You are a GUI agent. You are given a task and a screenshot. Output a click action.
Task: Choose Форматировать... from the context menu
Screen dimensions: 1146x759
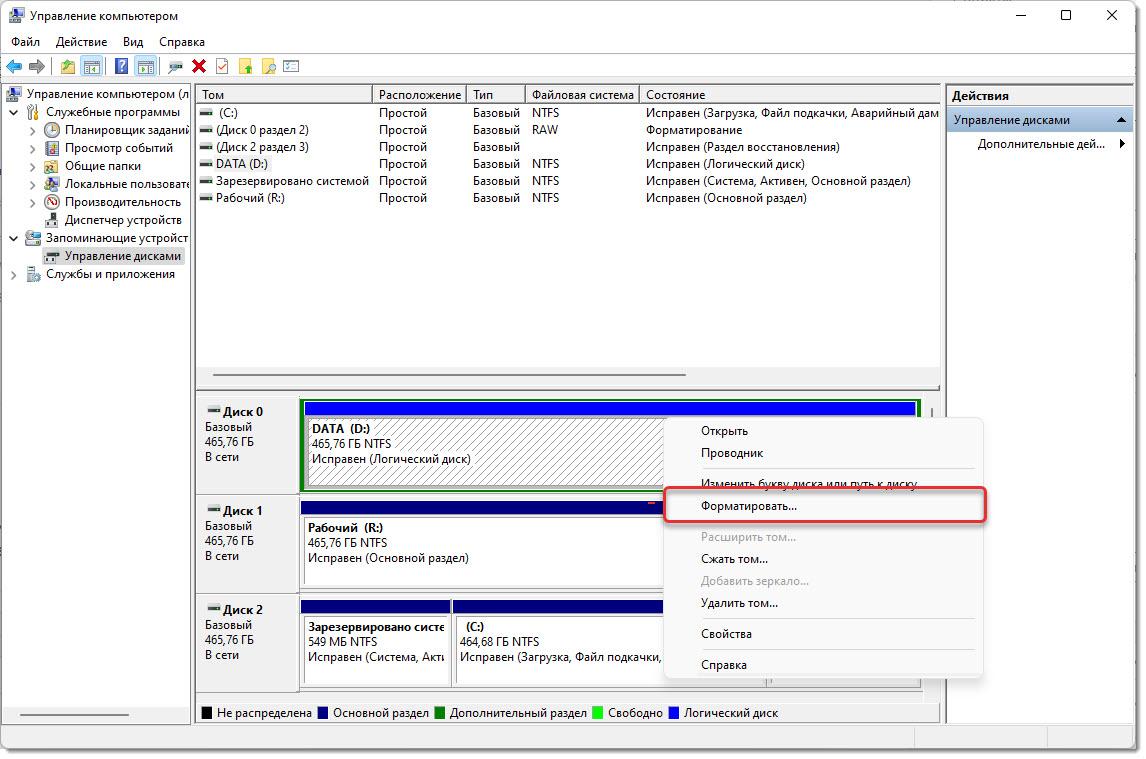tap(748, 506)
